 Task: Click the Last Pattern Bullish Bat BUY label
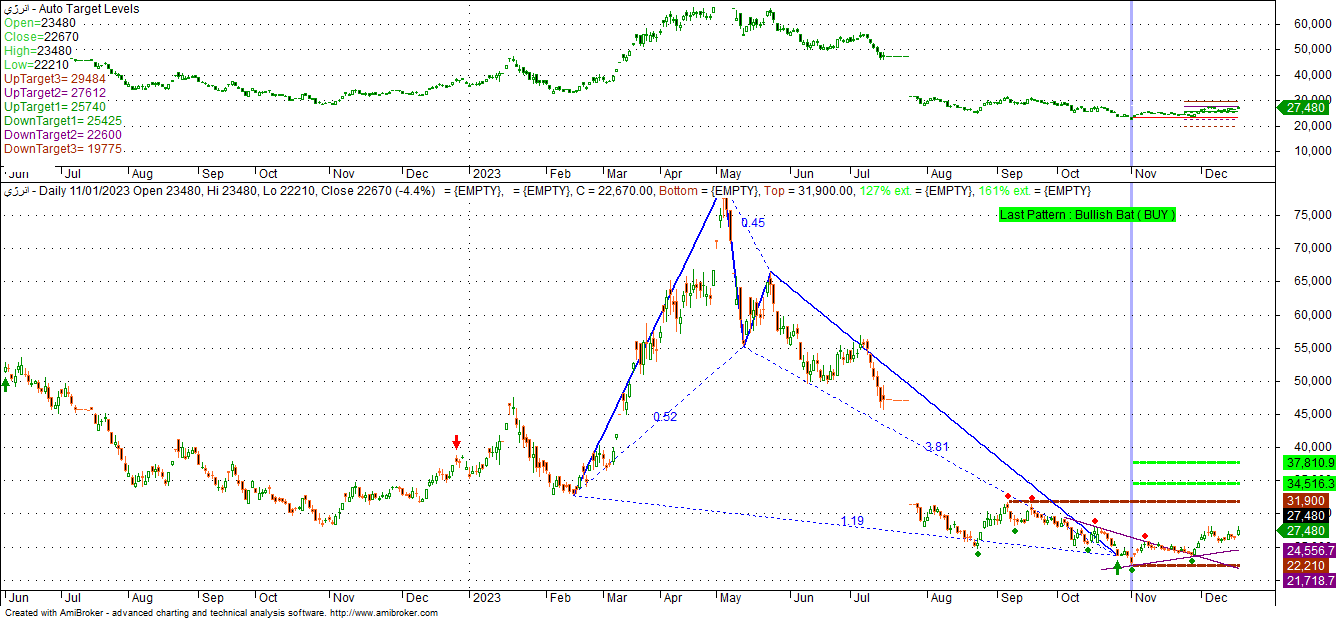(x=1087, y=215)
